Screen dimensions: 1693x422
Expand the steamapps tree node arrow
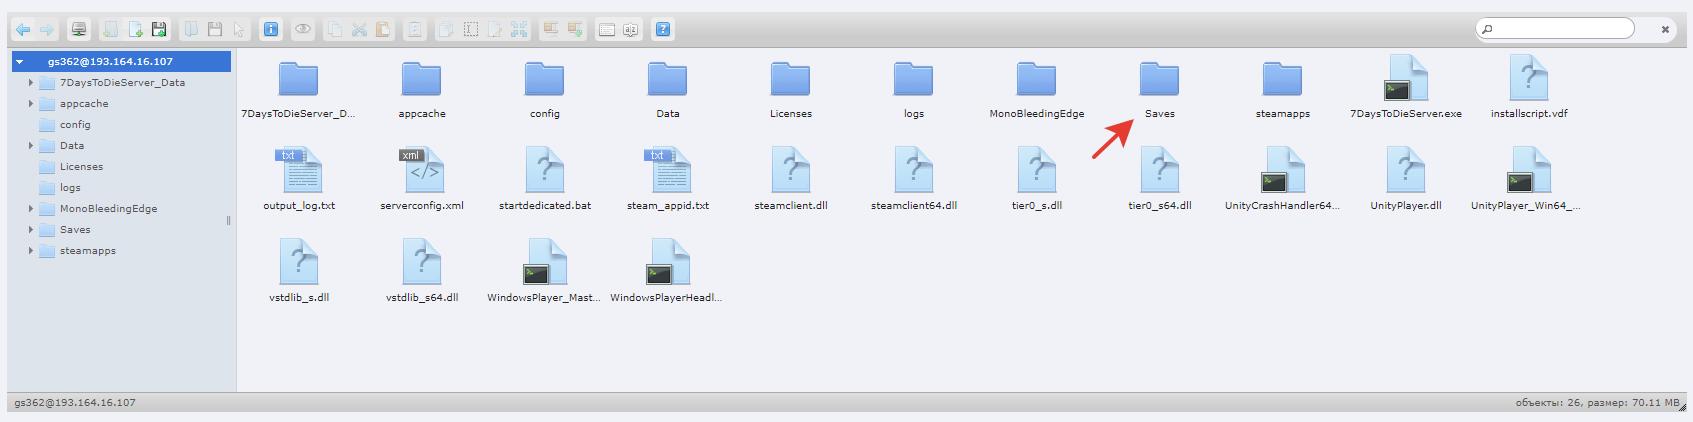[x=31, y=250]
